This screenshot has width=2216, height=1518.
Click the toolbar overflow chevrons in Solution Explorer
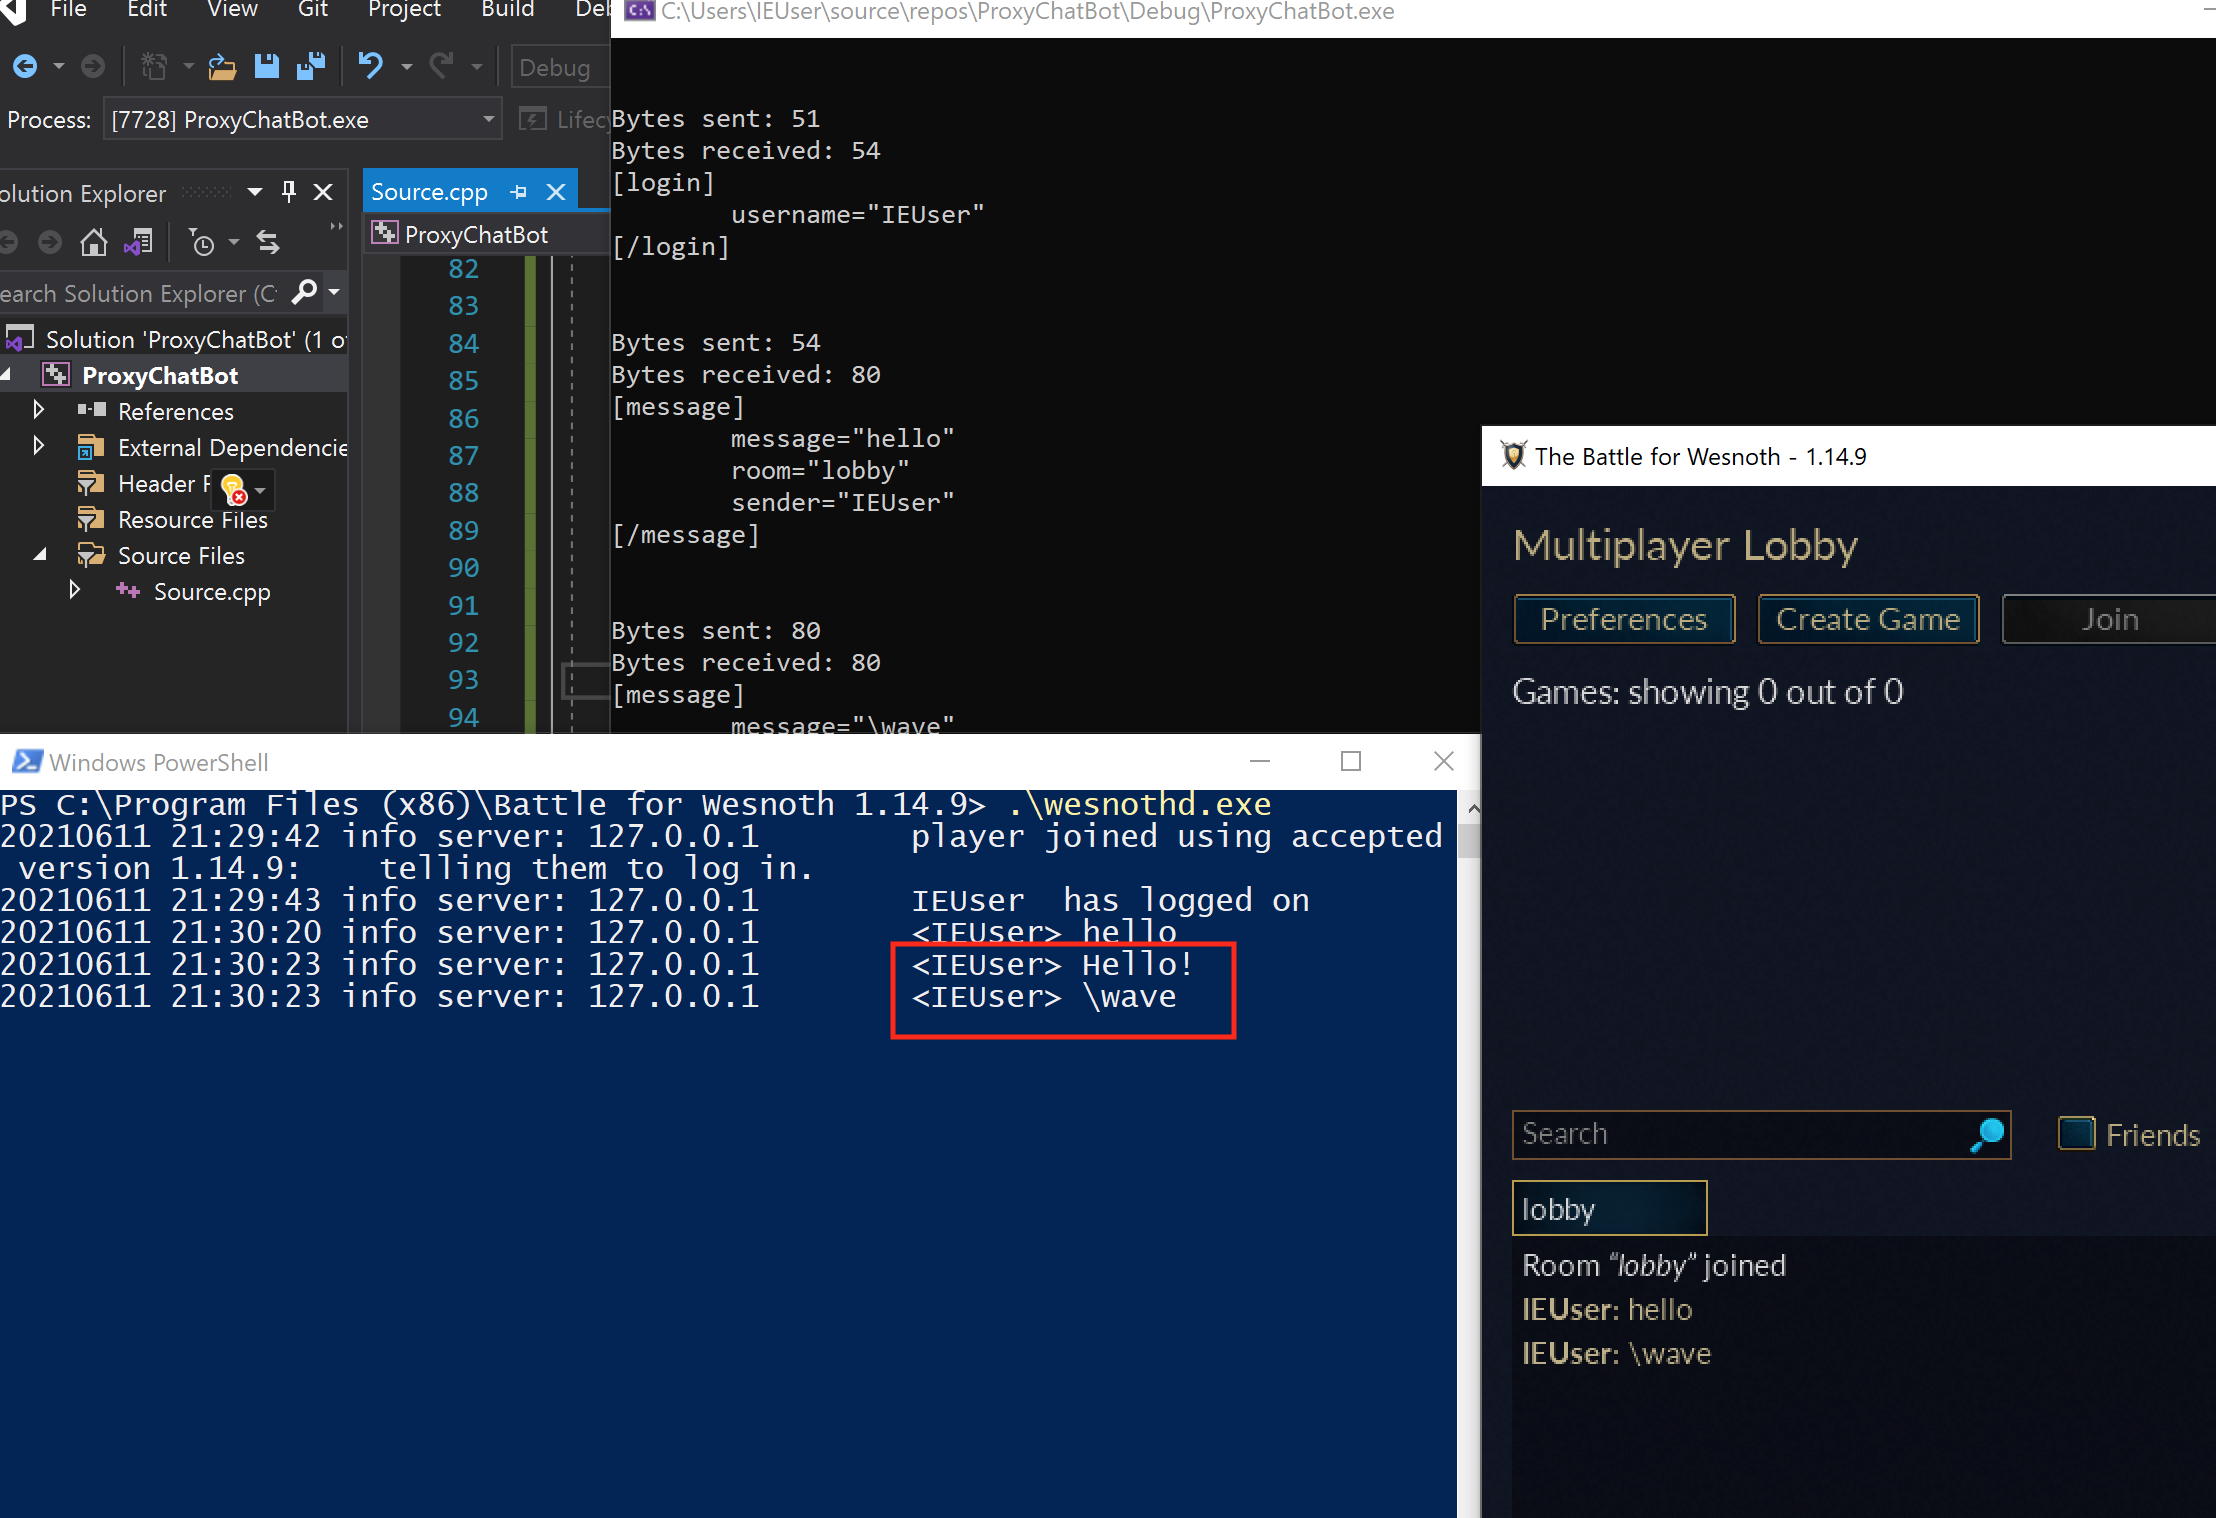(x=336, y=228)
